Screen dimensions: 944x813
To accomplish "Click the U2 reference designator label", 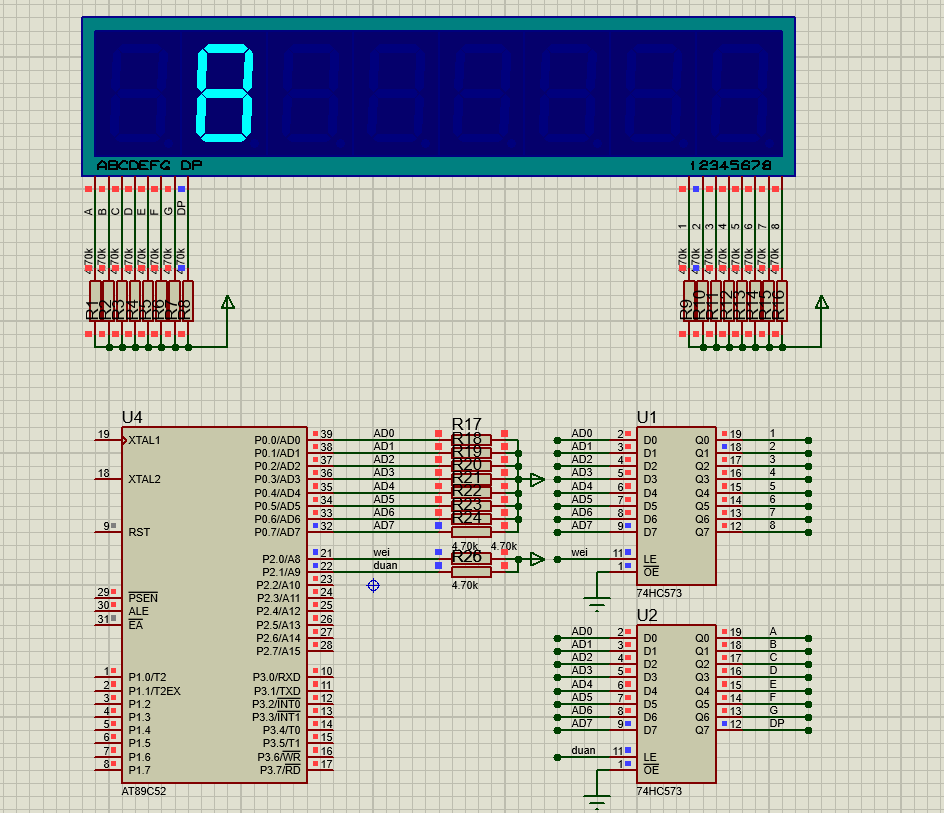I will point(647,615).
